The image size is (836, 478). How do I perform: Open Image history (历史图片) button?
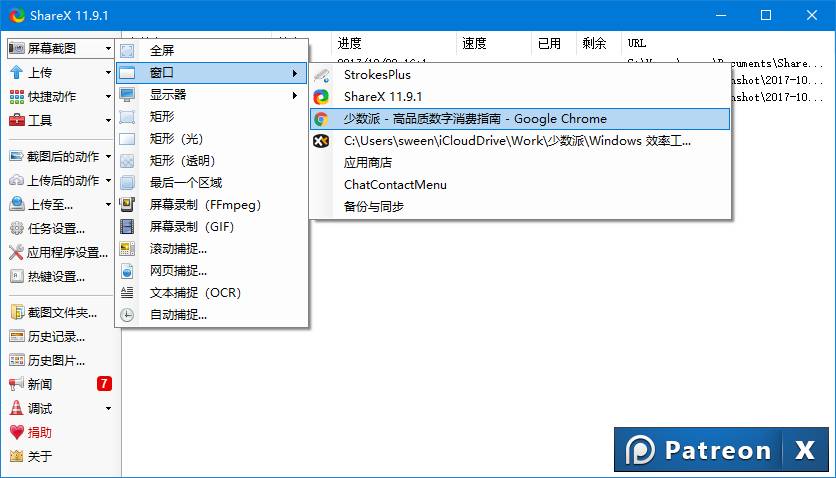pyautogui.click(x=60, y=360)
